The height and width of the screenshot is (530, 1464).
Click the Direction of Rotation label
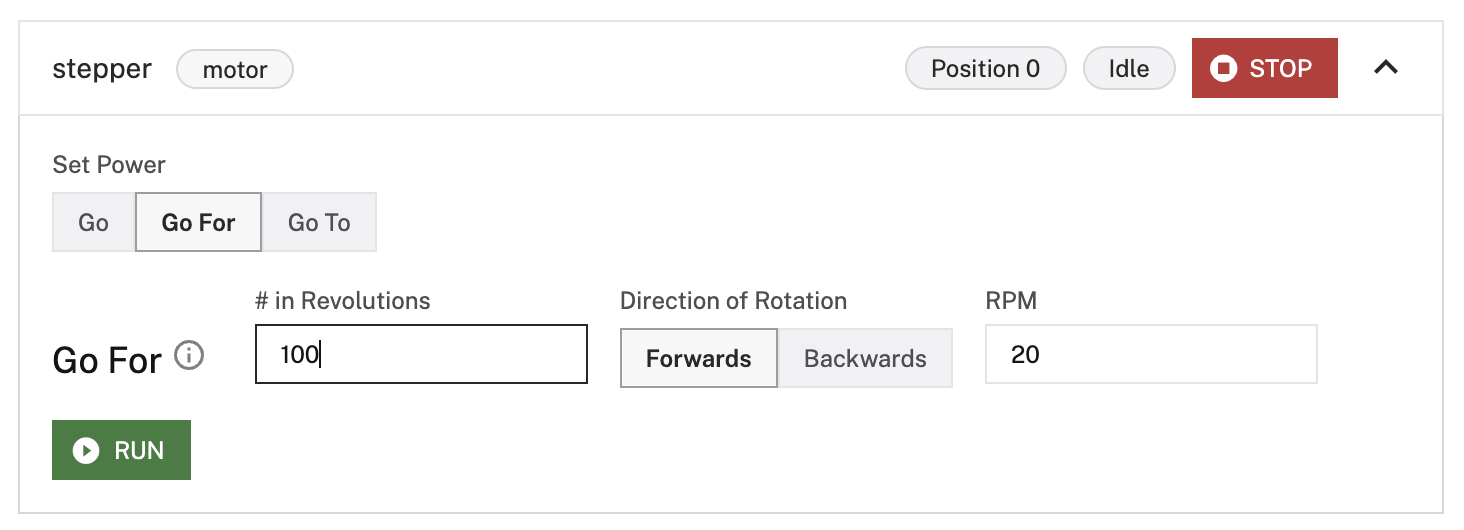pos(733,301)
